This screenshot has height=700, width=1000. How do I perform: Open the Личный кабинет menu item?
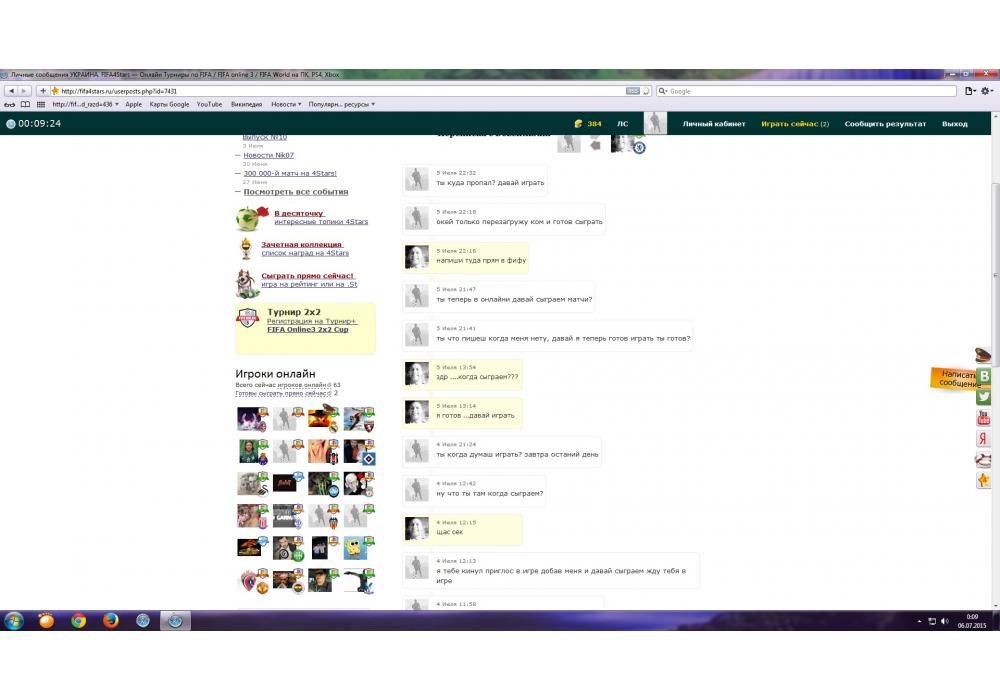coord(713,124)
